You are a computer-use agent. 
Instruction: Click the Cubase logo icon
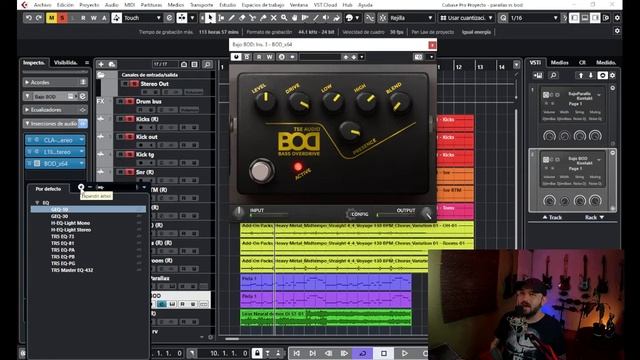click(24, 5)
